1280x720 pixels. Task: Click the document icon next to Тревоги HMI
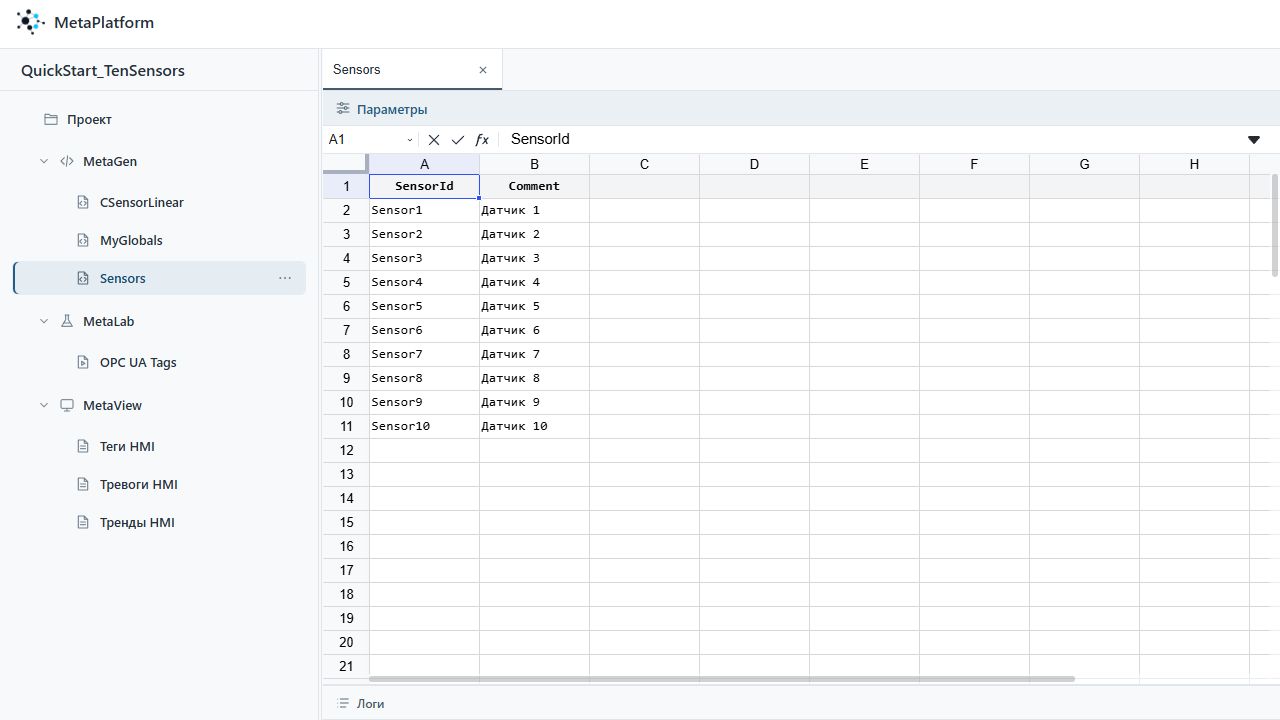[84, 484]
